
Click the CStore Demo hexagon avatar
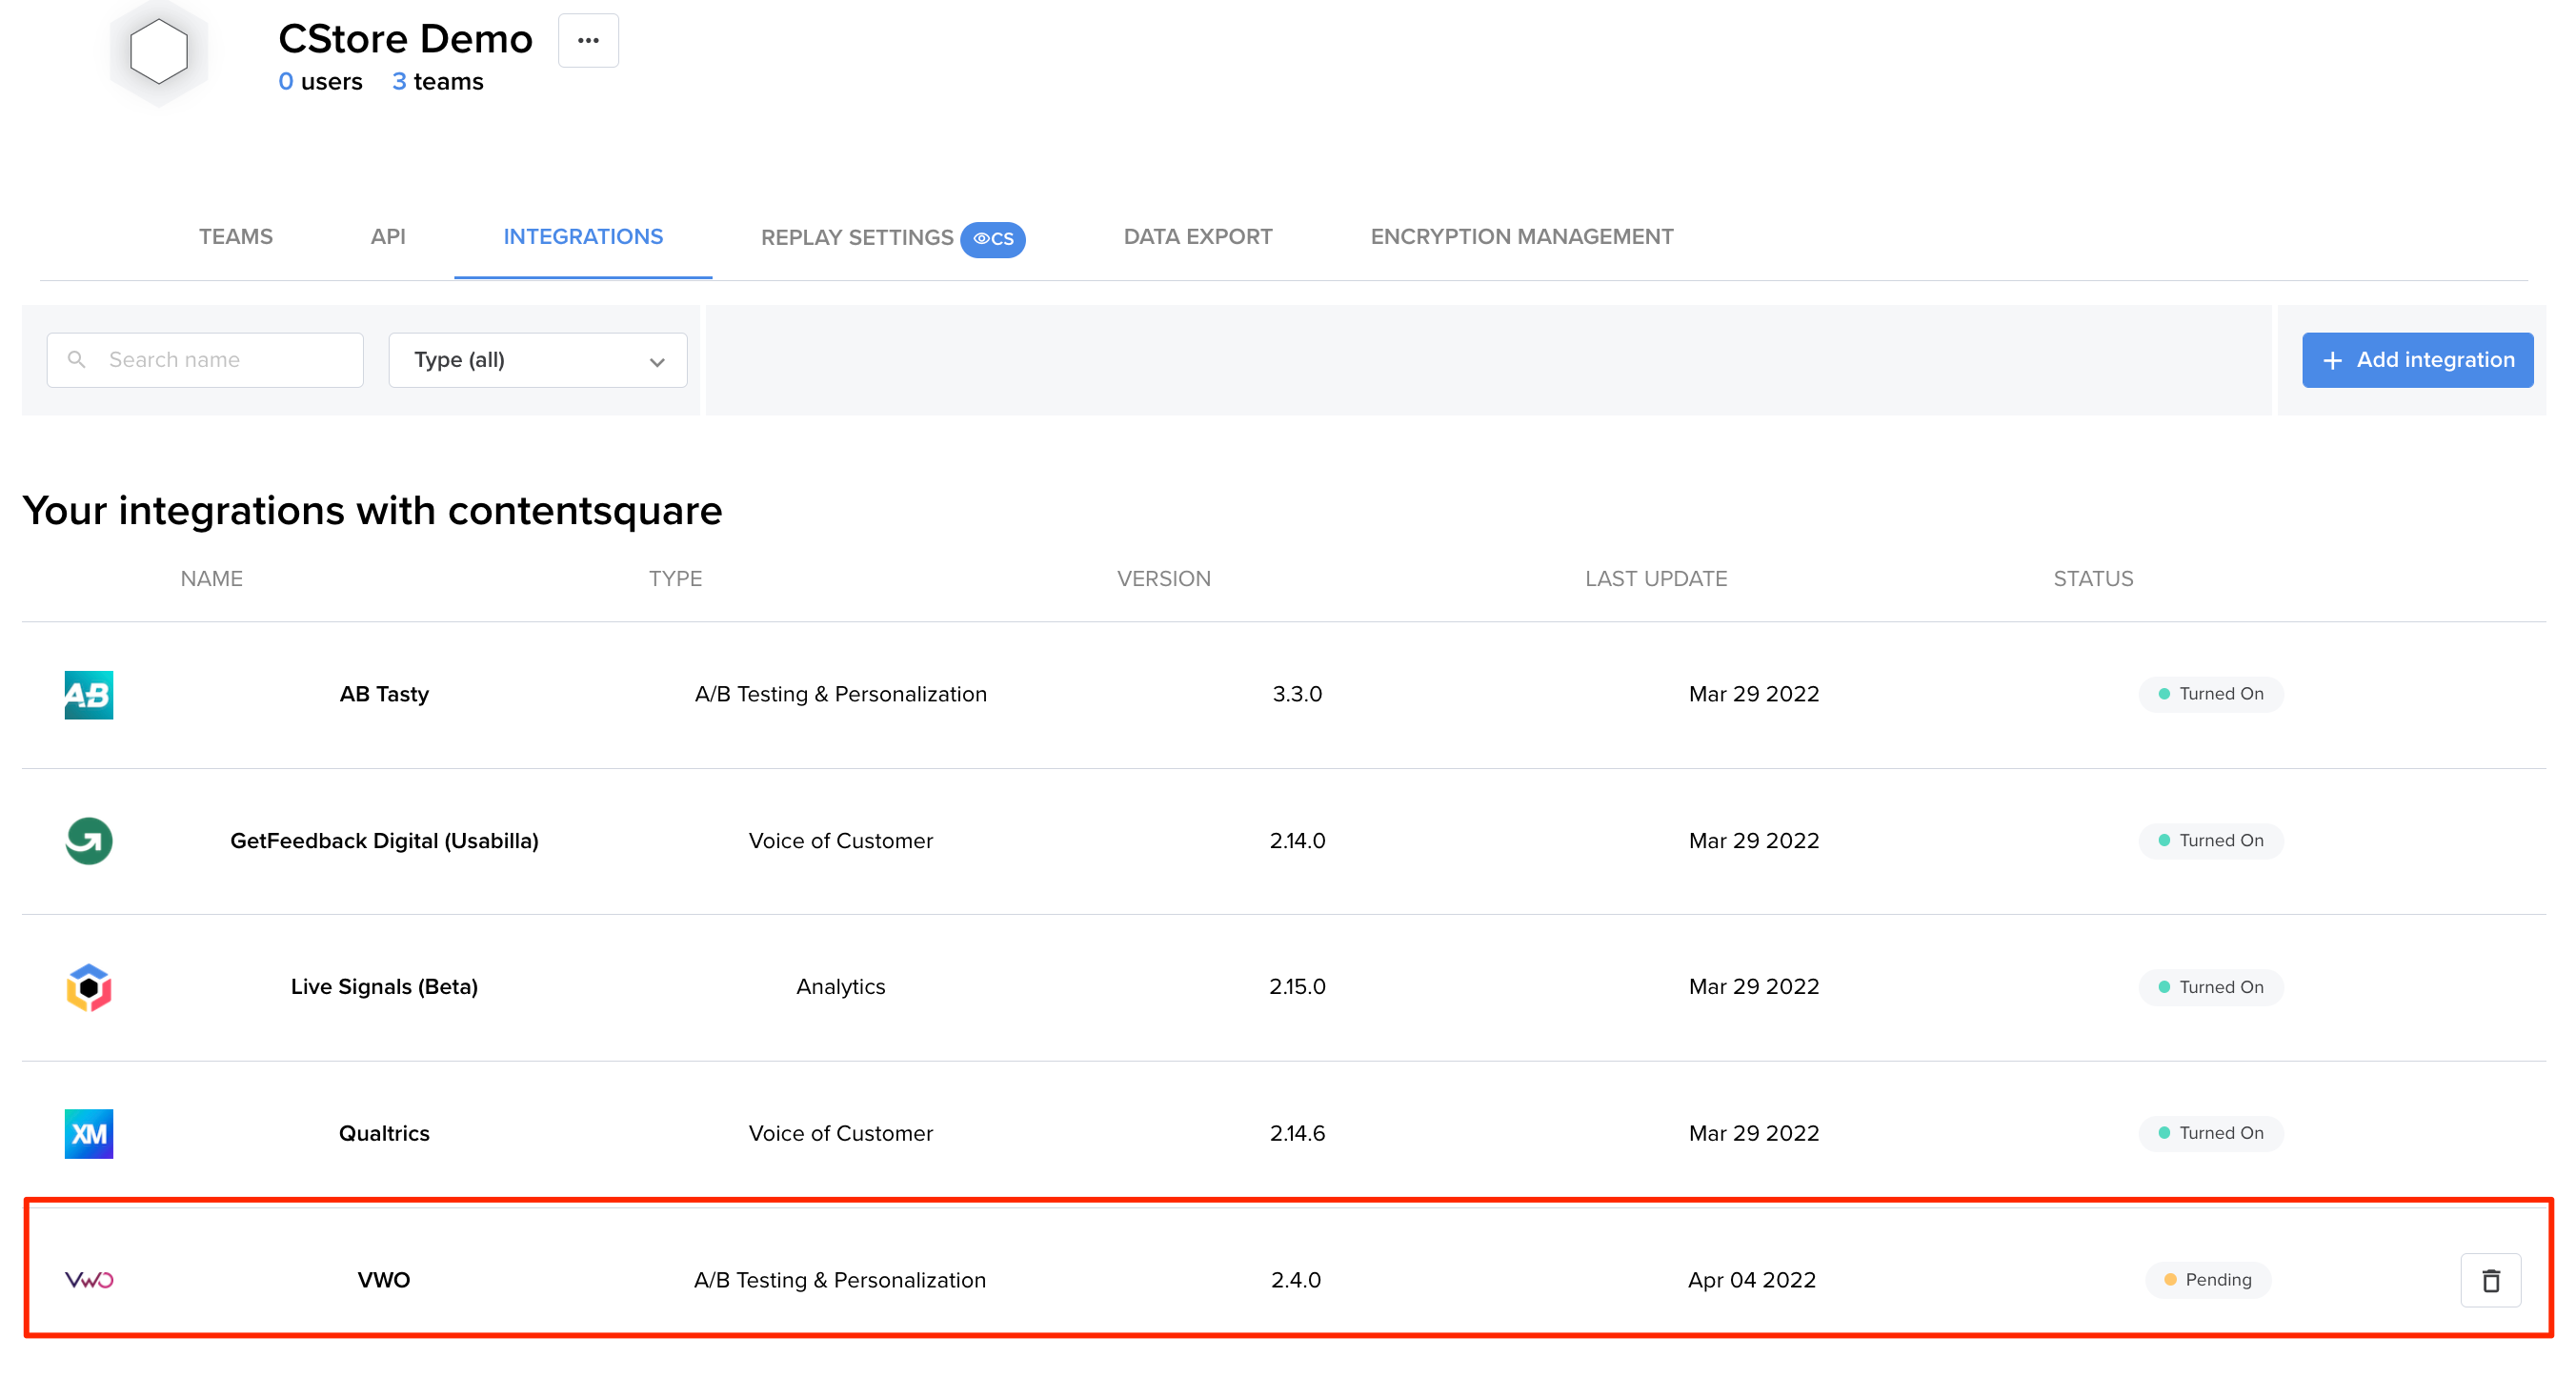pos(159,51)
